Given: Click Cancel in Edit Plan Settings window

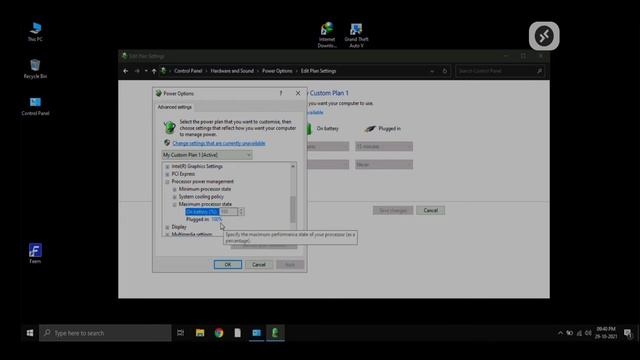Looking at the screenshot, I should tap(431, 211).
